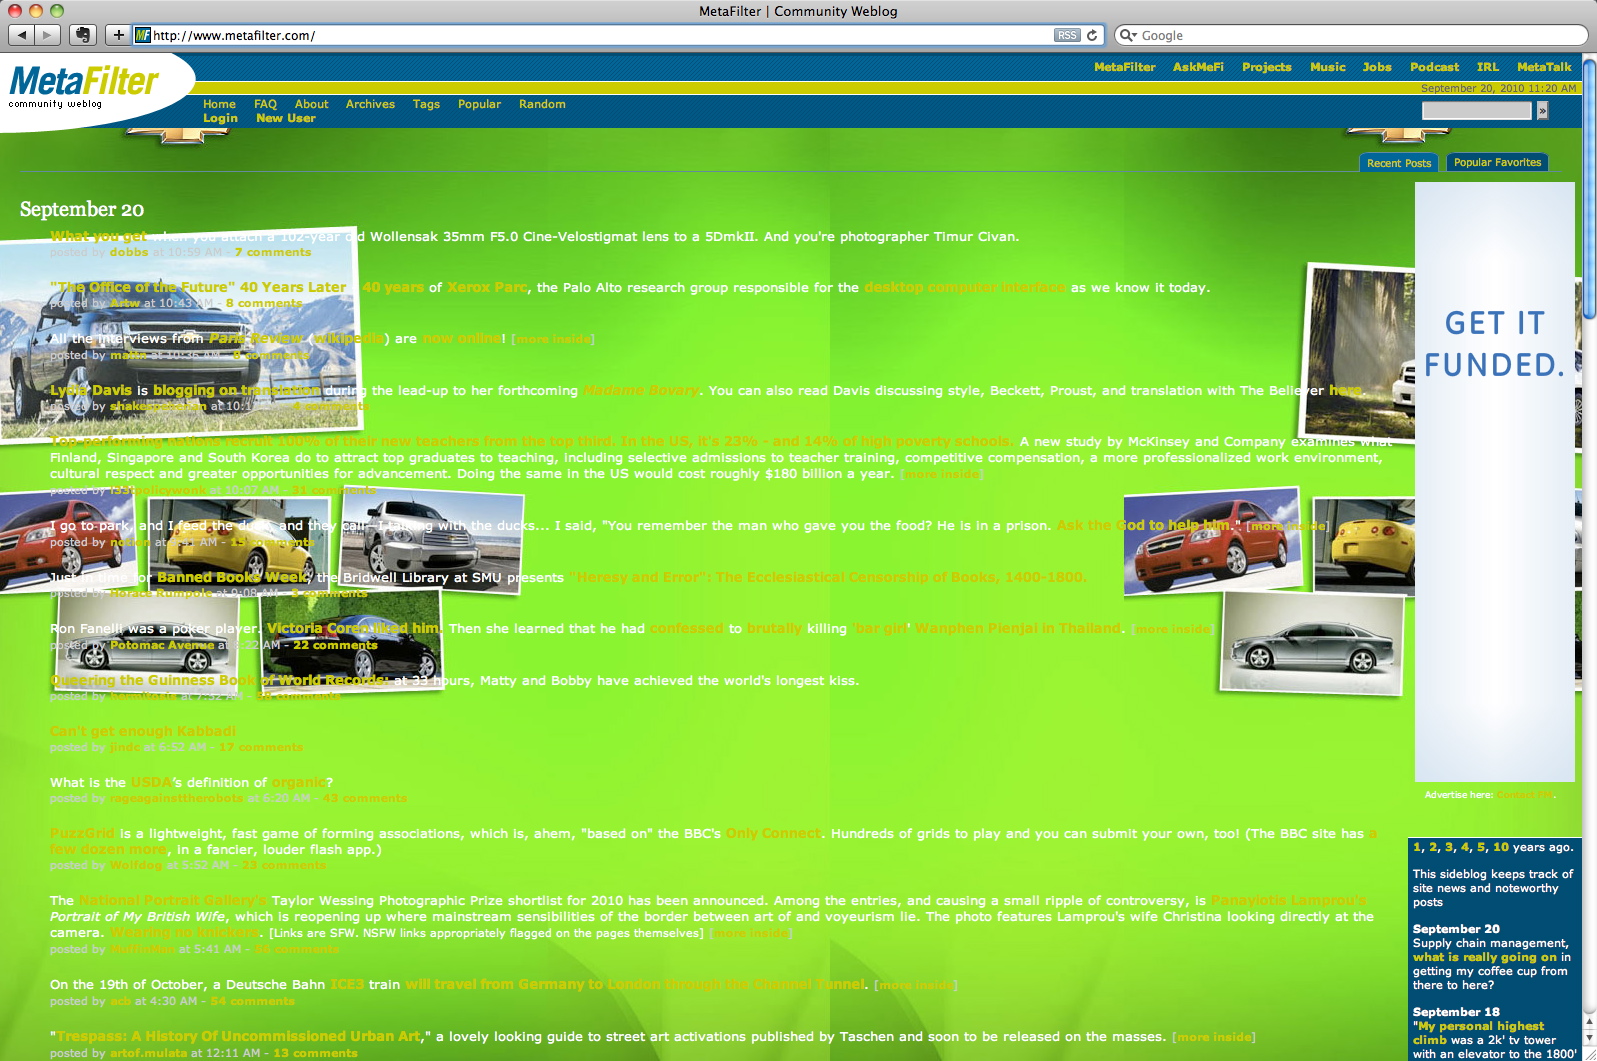Open the Google search magnifier dropdown

click(1128, 35)
